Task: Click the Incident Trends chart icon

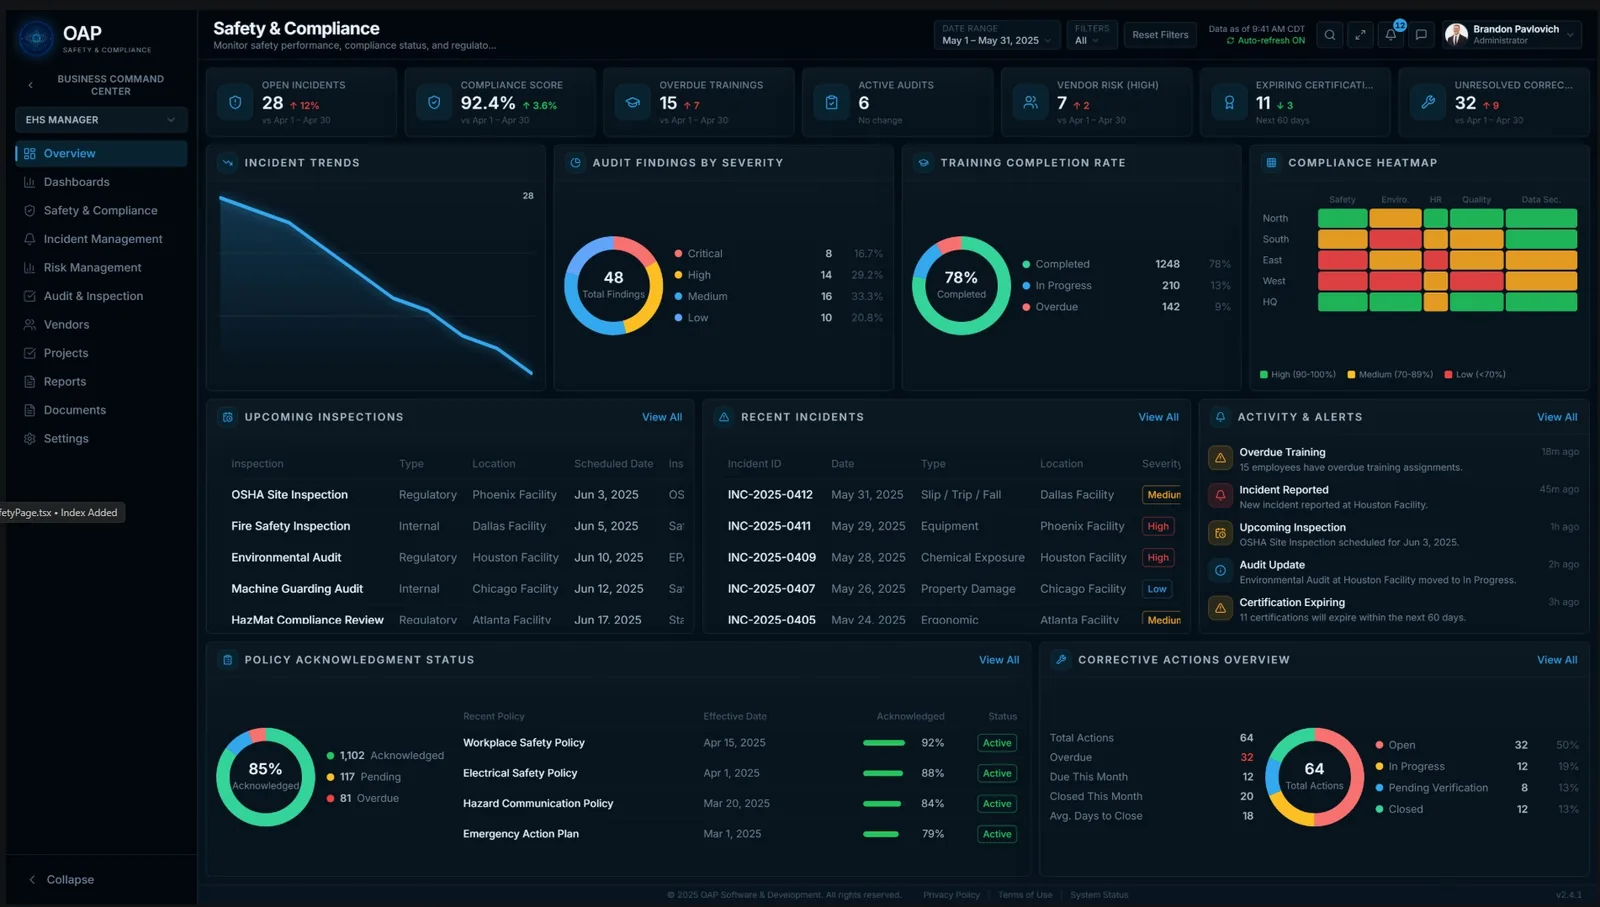Action: click(228, 163)
